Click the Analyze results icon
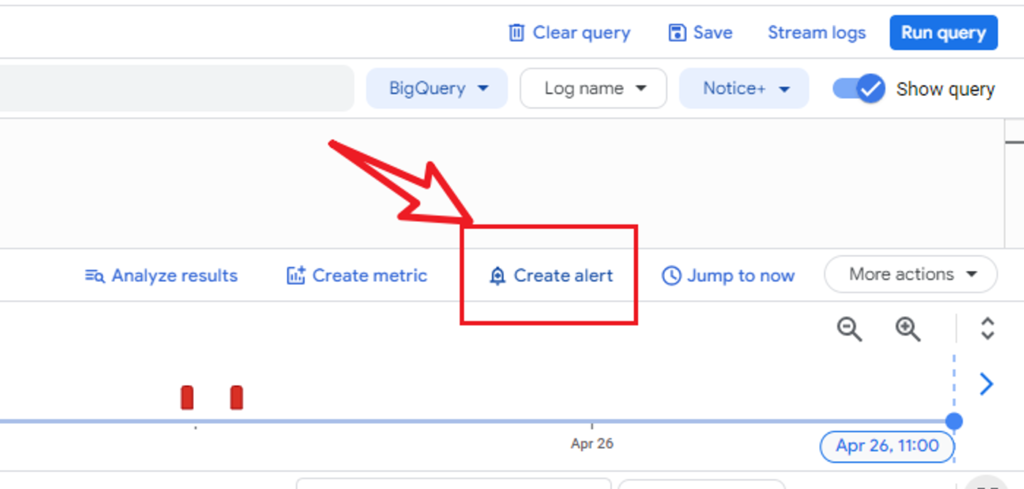 click(x=95, y=276)
